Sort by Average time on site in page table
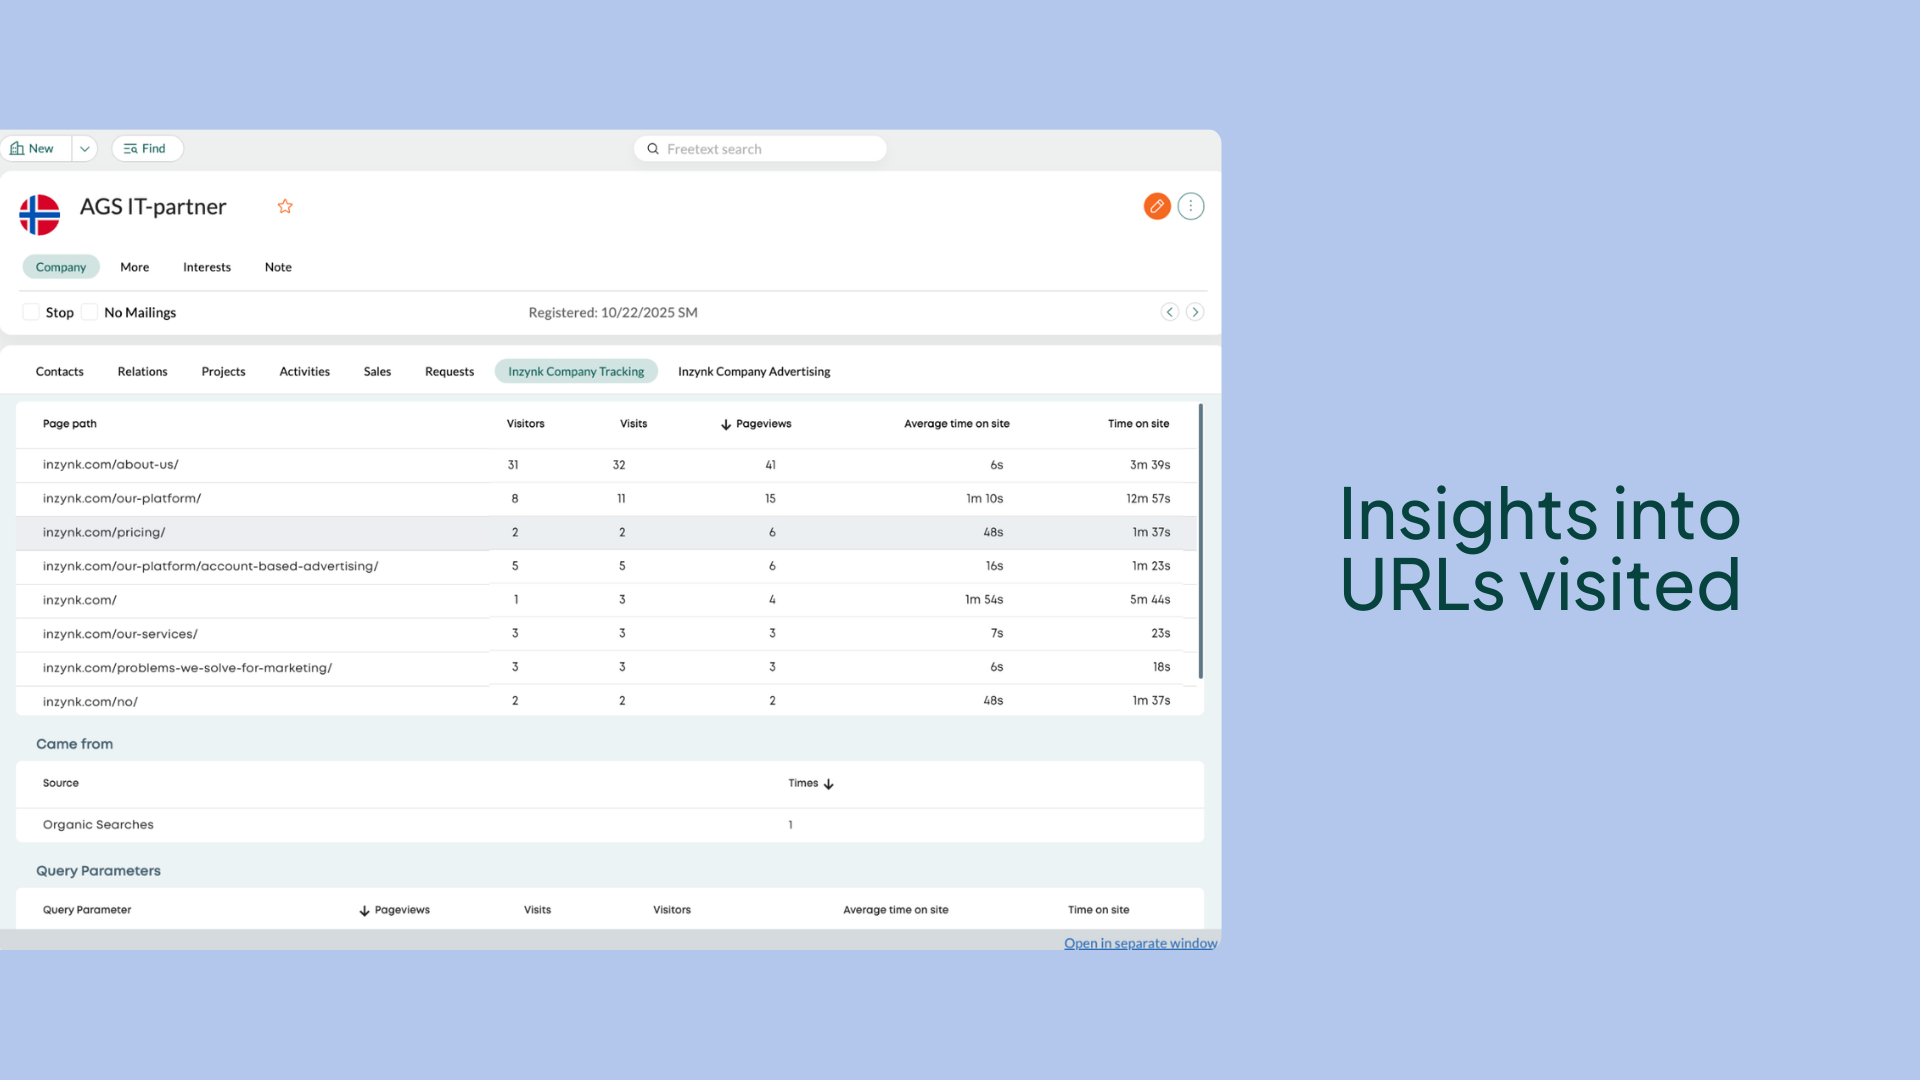The image size is (1920, 1080). [x=957, y=424]
